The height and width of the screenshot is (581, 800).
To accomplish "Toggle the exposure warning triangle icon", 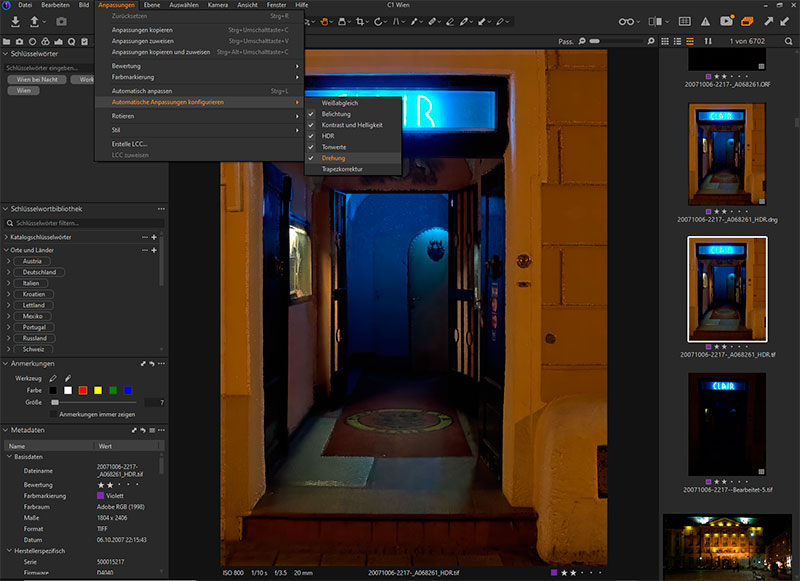I will (705, 21).
